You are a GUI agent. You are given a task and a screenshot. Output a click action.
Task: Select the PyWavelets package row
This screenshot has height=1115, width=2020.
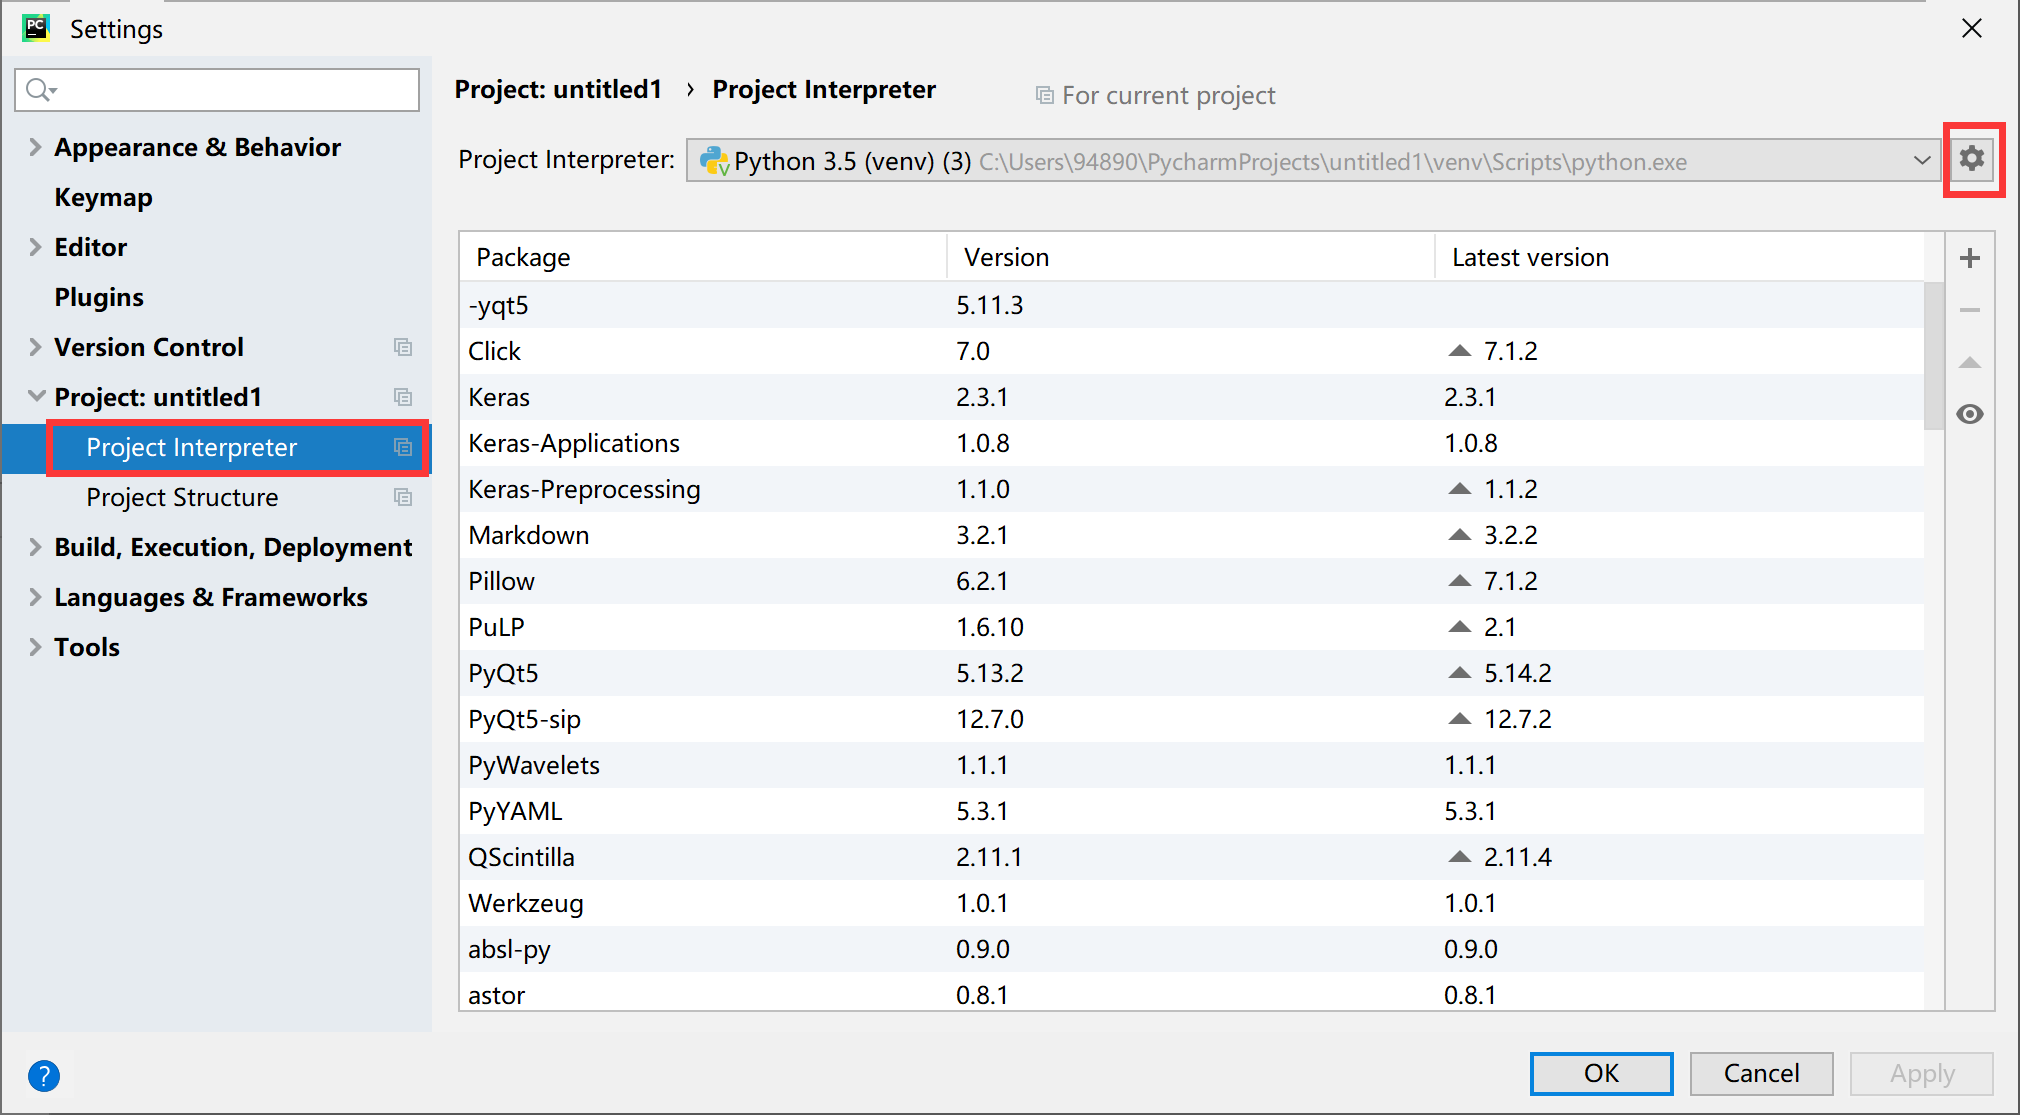point(1192,765)
